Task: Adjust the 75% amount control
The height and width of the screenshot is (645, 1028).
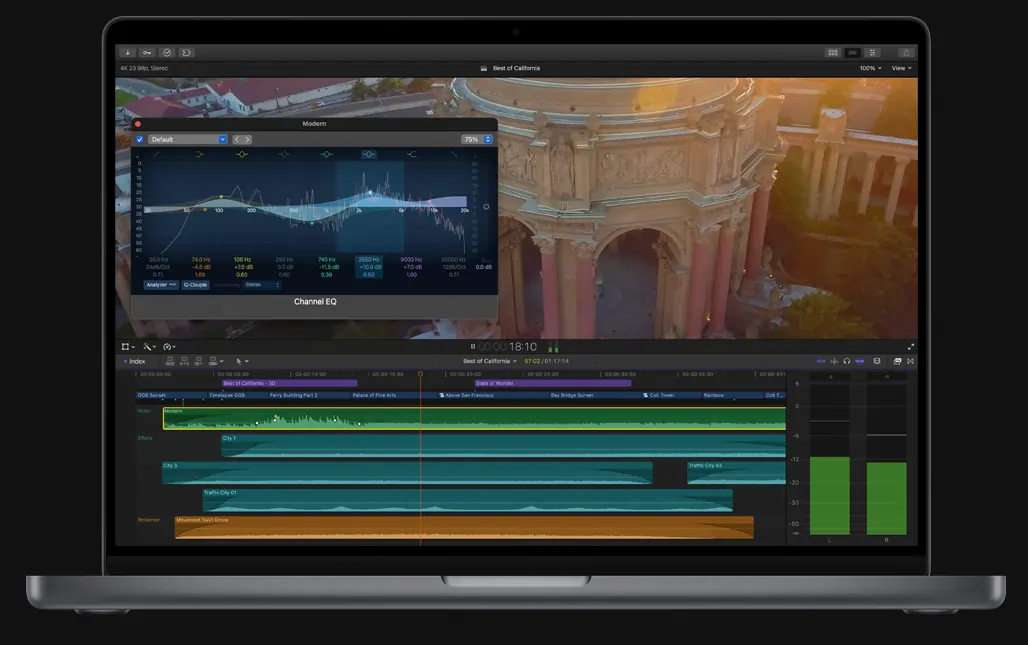Action: coord(471,140)
